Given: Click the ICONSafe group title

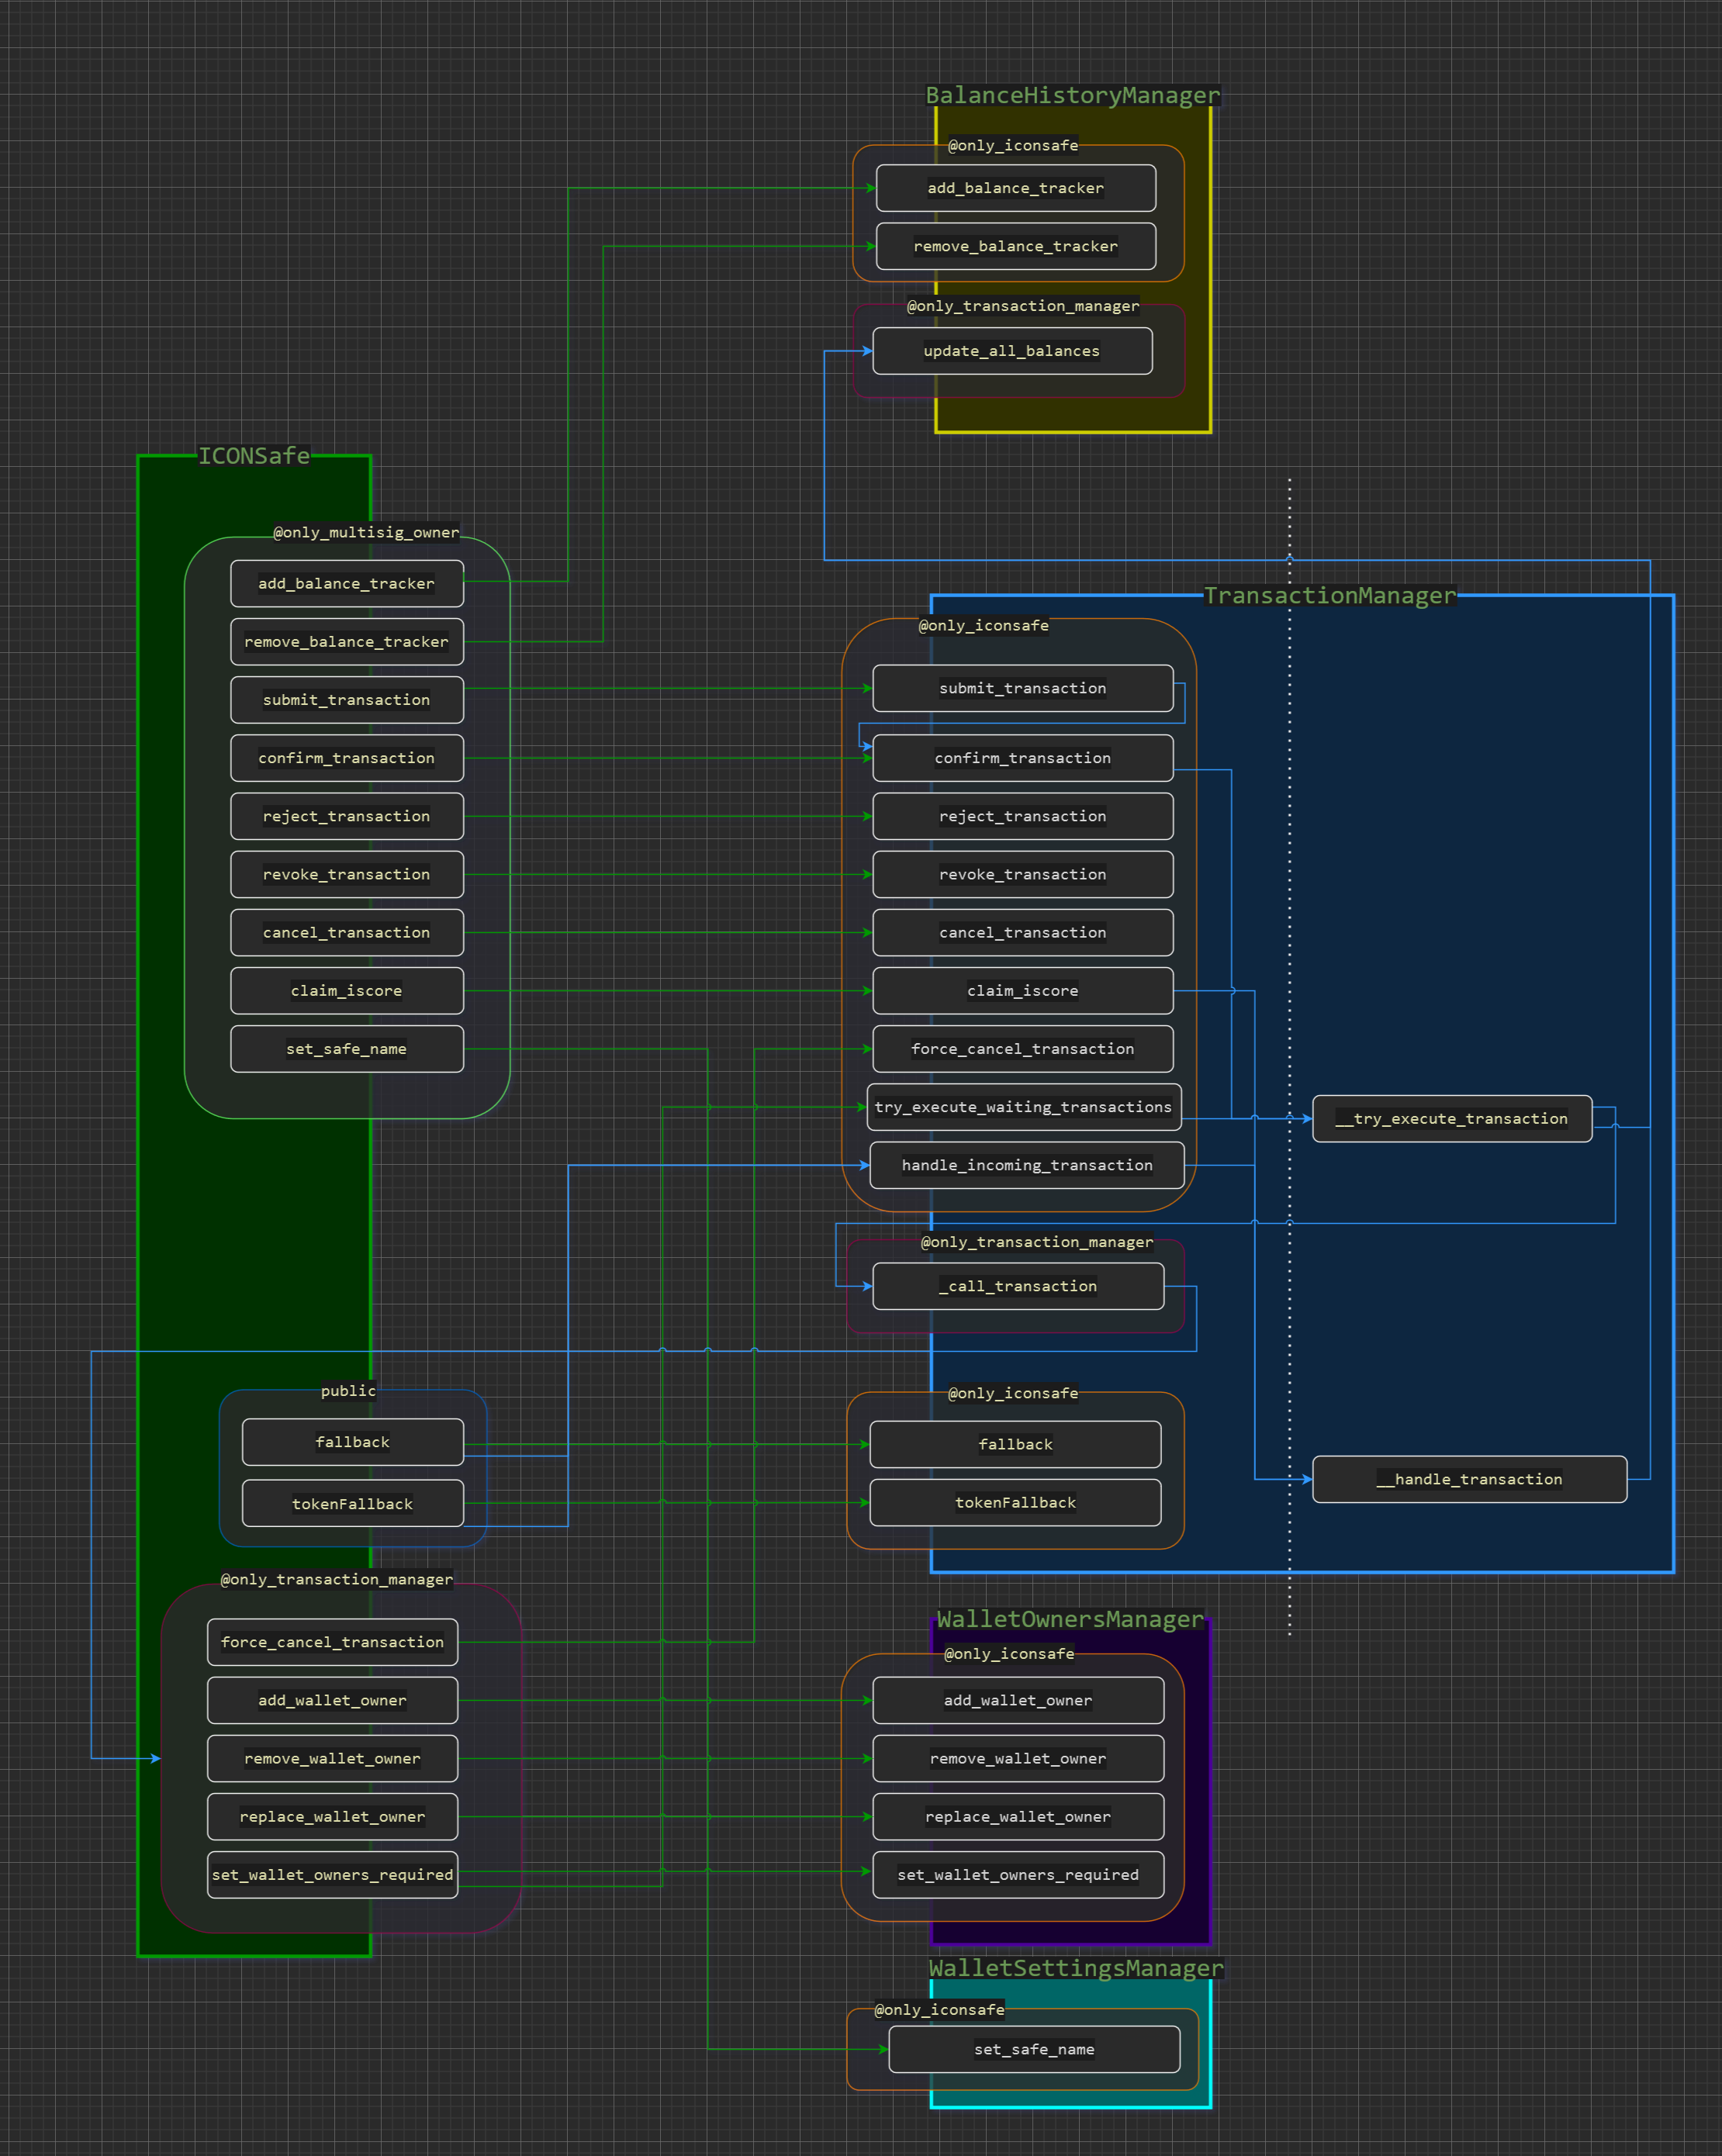Looking at the screenshot, I should click(x=254, y=456).
